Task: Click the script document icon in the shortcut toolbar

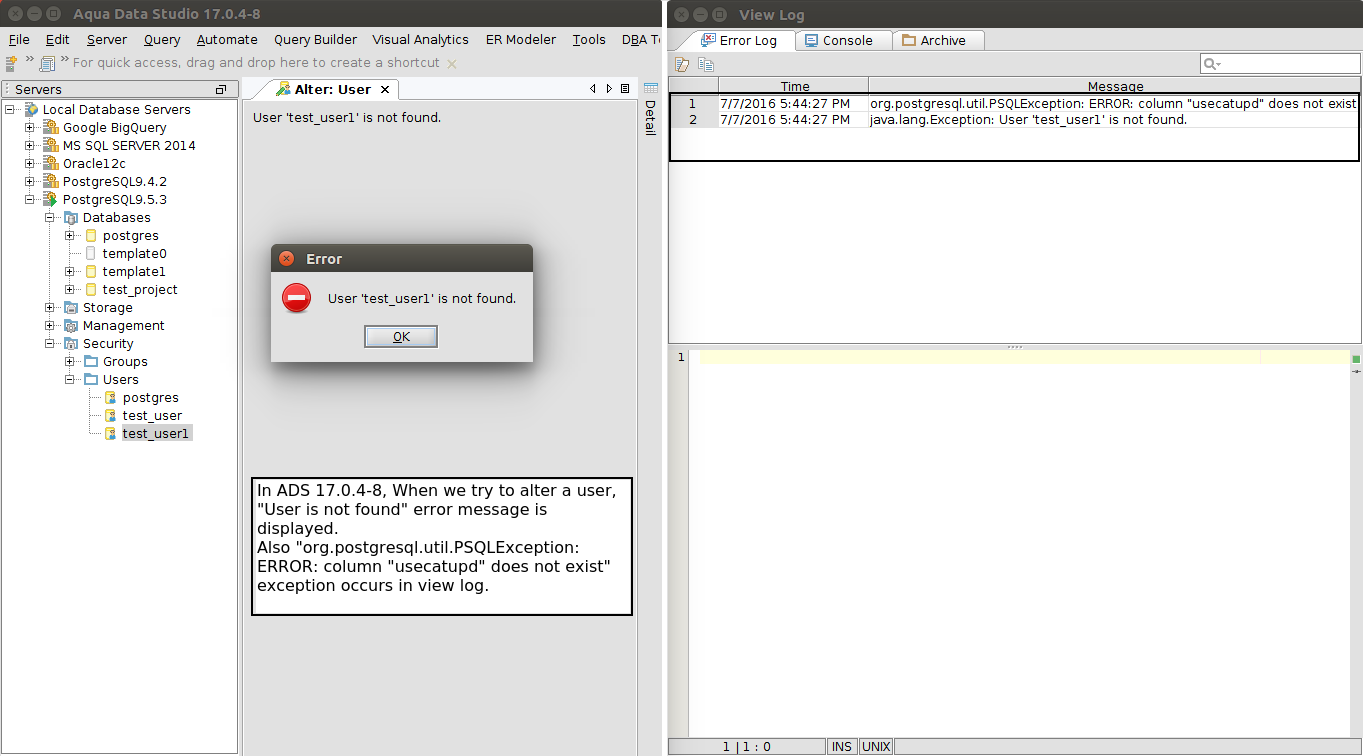Action: pos(47,63)
